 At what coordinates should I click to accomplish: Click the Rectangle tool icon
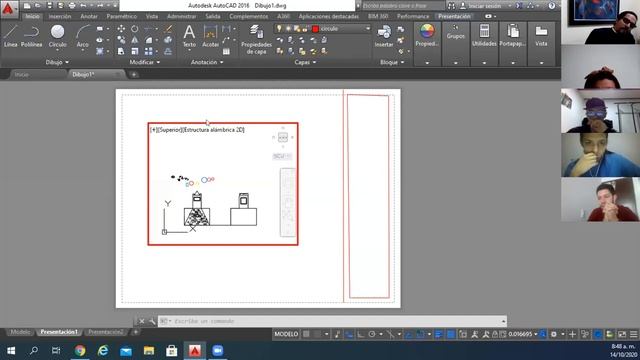[x=100, y=29]
